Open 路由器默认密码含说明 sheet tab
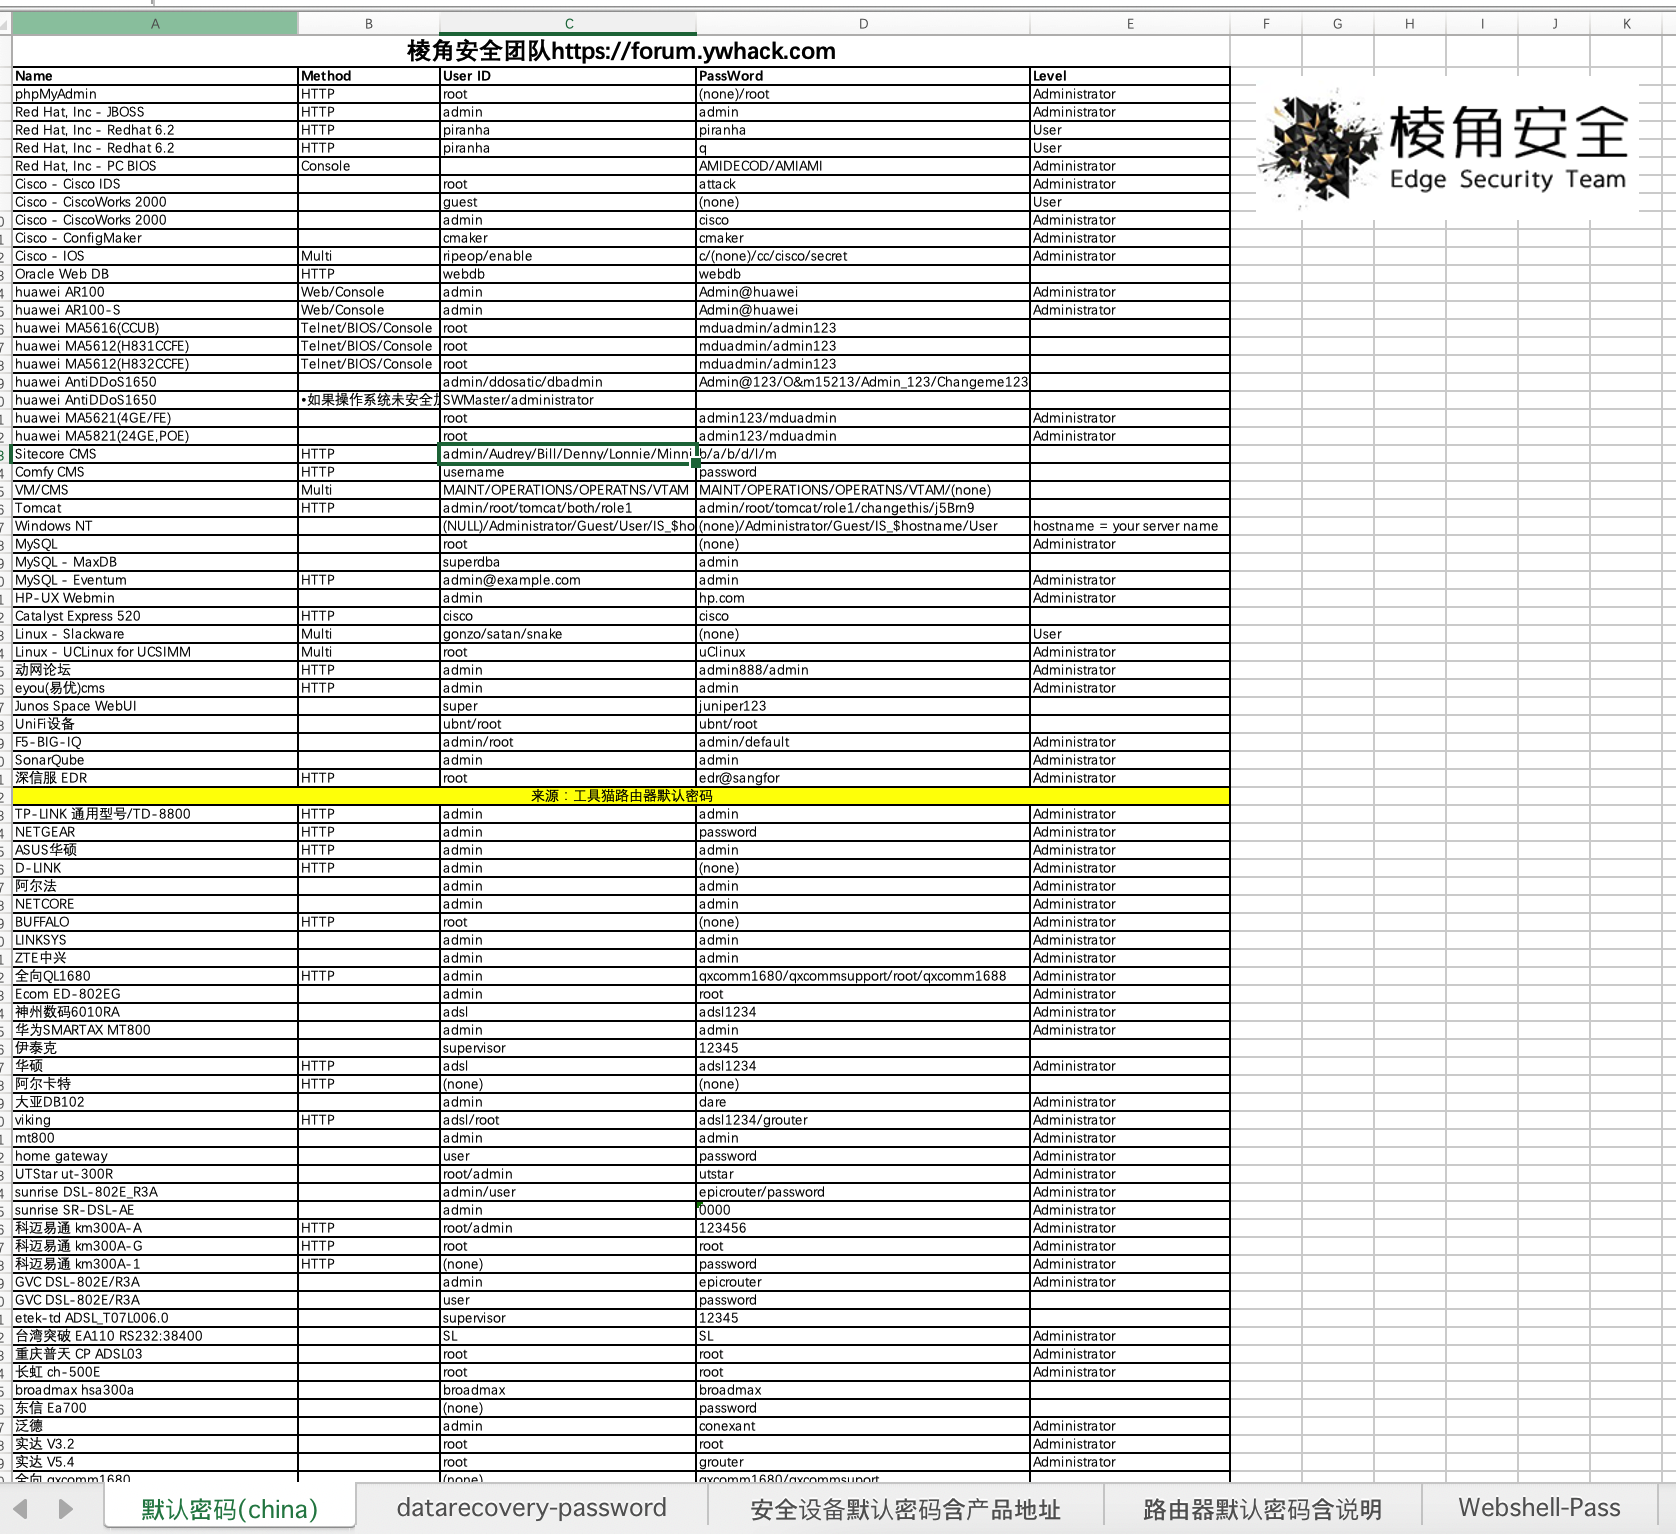The image size is (1676, 1534). [1262, 1509]
